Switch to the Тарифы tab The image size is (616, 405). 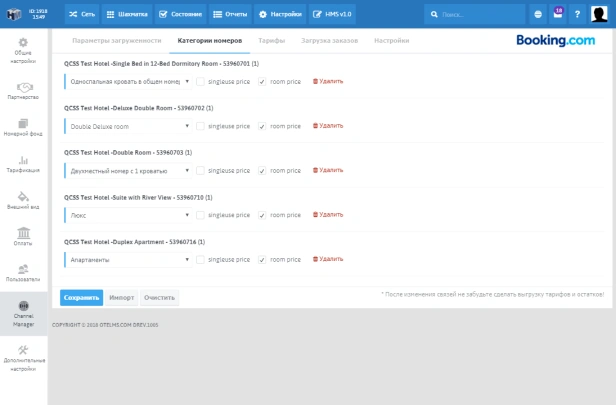[x=271, y=40]
